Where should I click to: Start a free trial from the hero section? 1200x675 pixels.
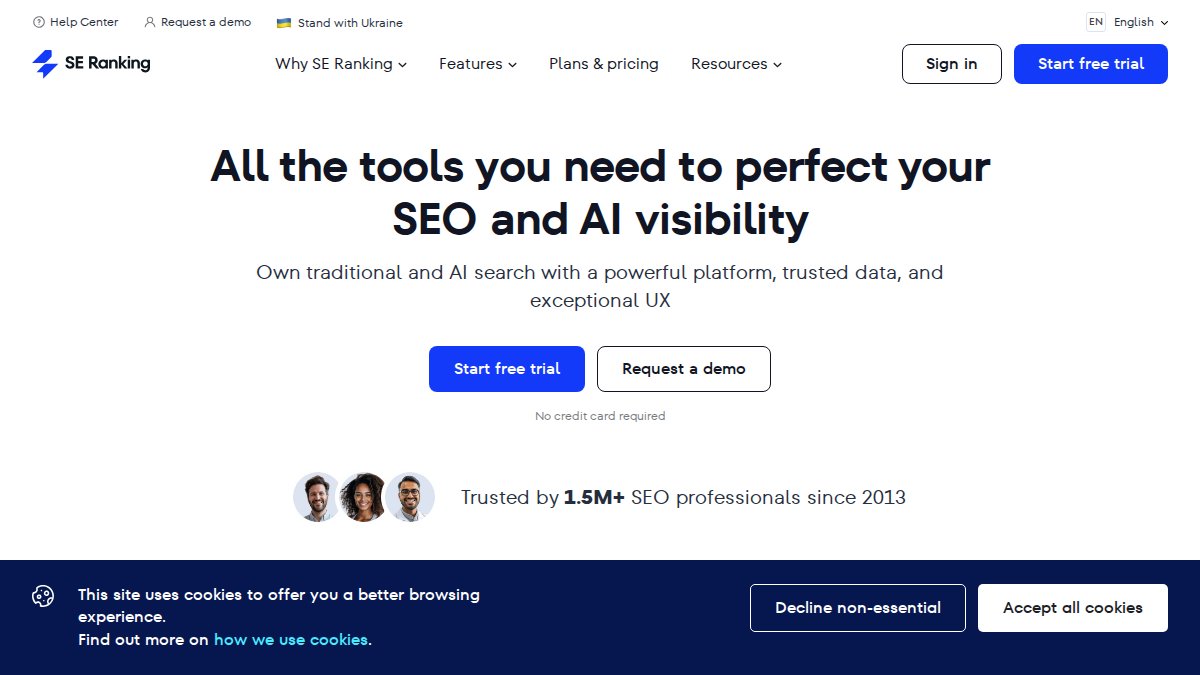coord(506,368)
